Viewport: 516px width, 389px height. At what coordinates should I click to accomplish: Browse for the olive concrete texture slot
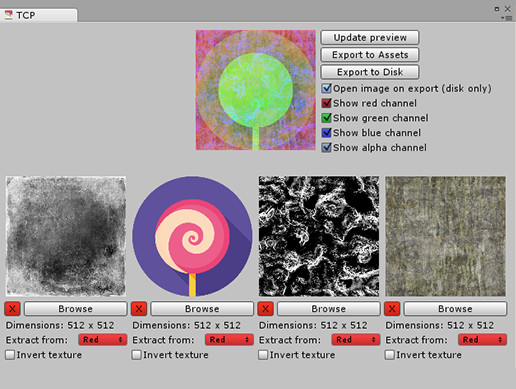point(455,309)
